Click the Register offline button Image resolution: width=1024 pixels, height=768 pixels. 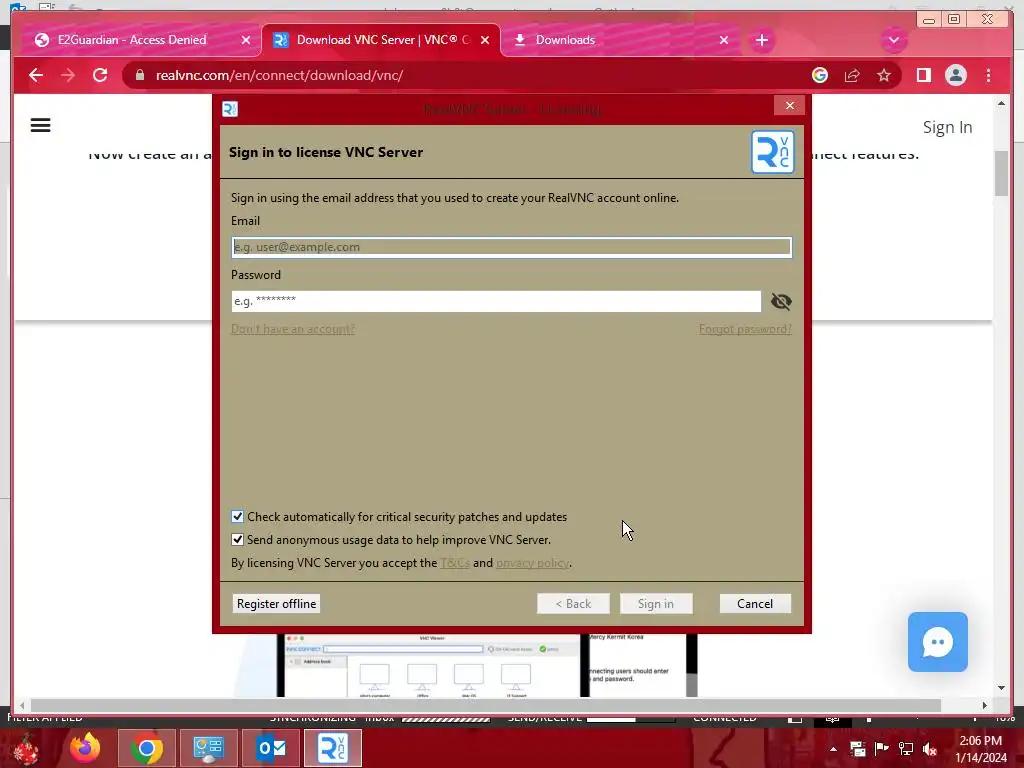pyautogui.click(x=276, y=603)
